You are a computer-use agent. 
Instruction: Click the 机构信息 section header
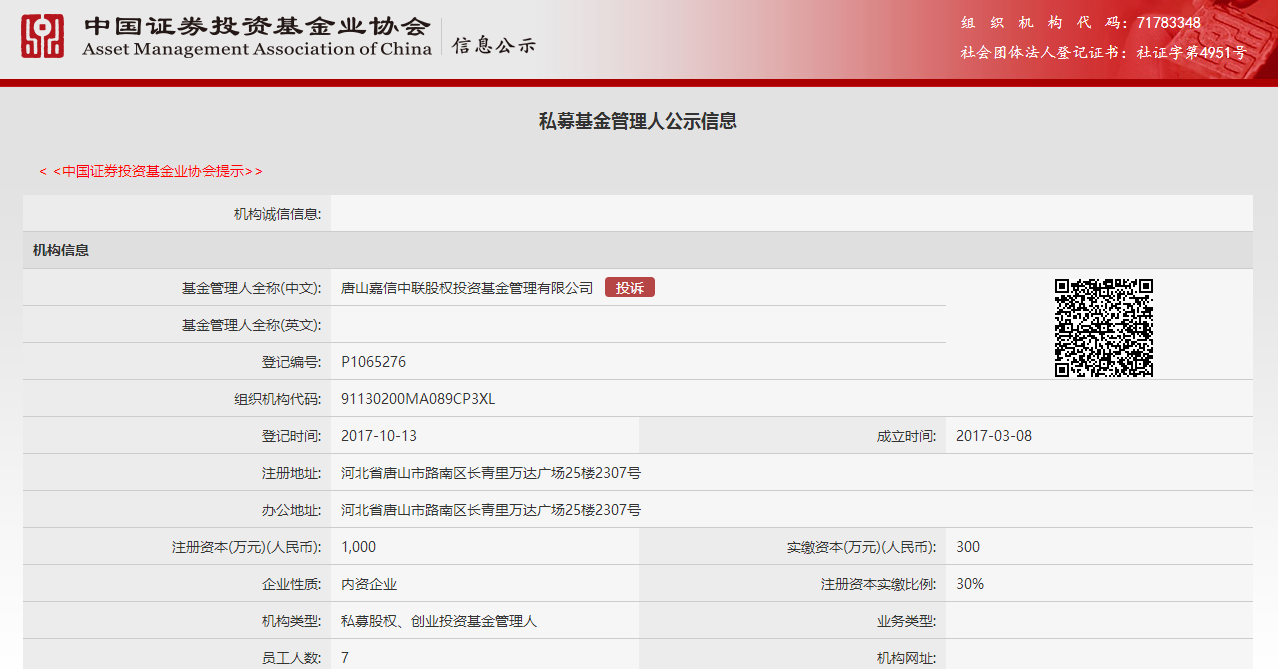click(x=61, y=250)
